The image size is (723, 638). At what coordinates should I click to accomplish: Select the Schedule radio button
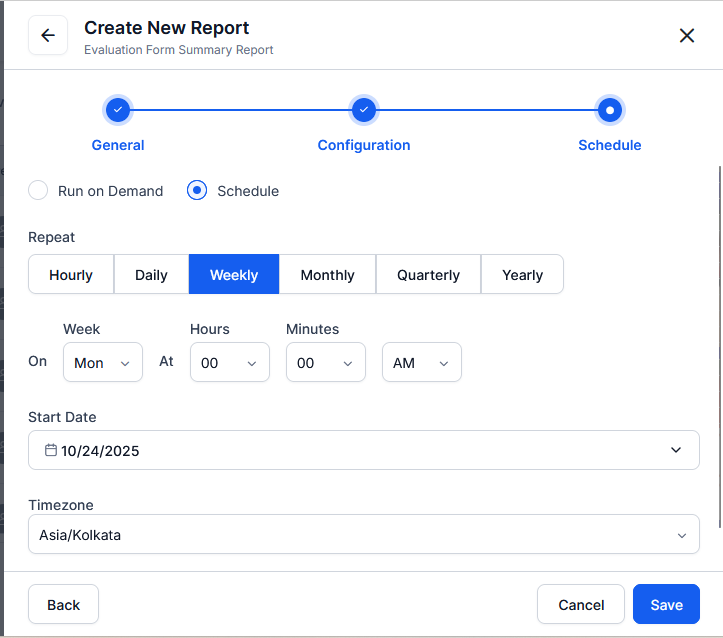tap(197, 191)
